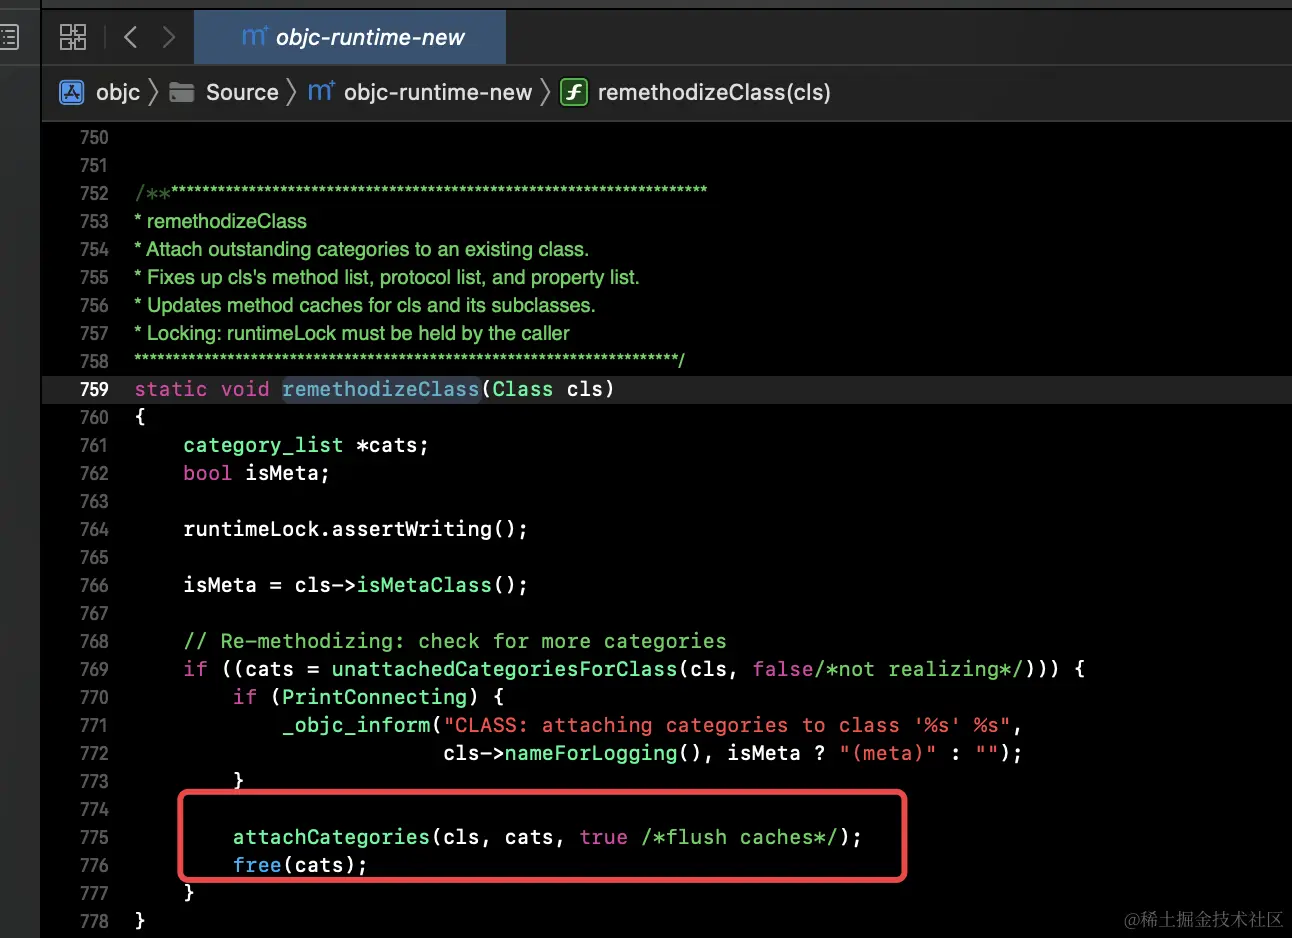Click the function icon in breadcrumb

(x=573, y=92)
